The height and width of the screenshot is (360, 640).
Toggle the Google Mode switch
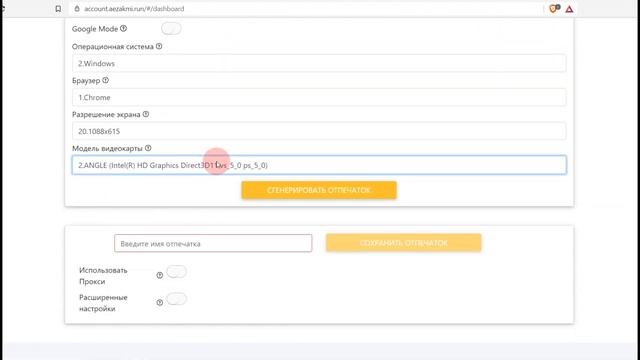(171, 29)
